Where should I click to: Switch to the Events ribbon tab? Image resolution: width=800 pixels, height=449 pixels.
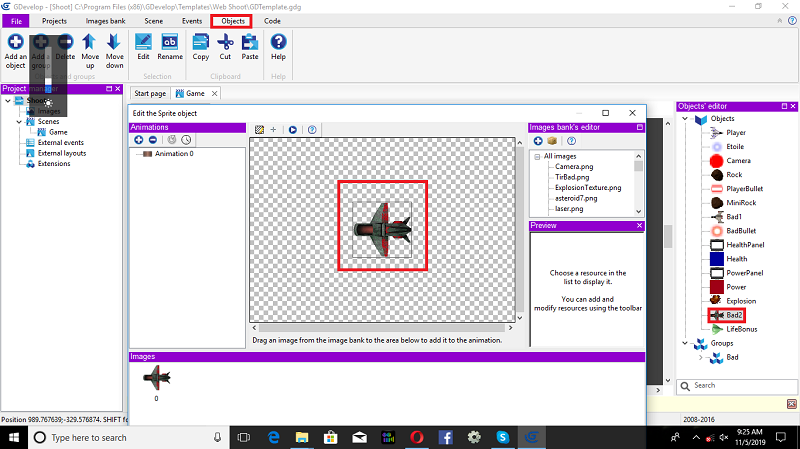pos(192,21)
